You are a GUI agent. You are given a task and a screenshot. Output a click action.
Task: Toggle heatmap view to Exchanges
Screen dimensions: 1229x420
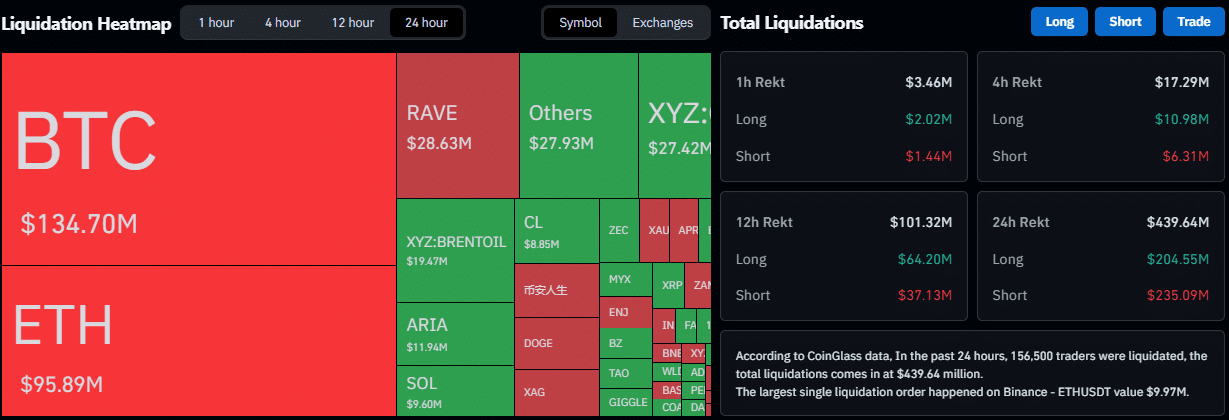[662, 23]
